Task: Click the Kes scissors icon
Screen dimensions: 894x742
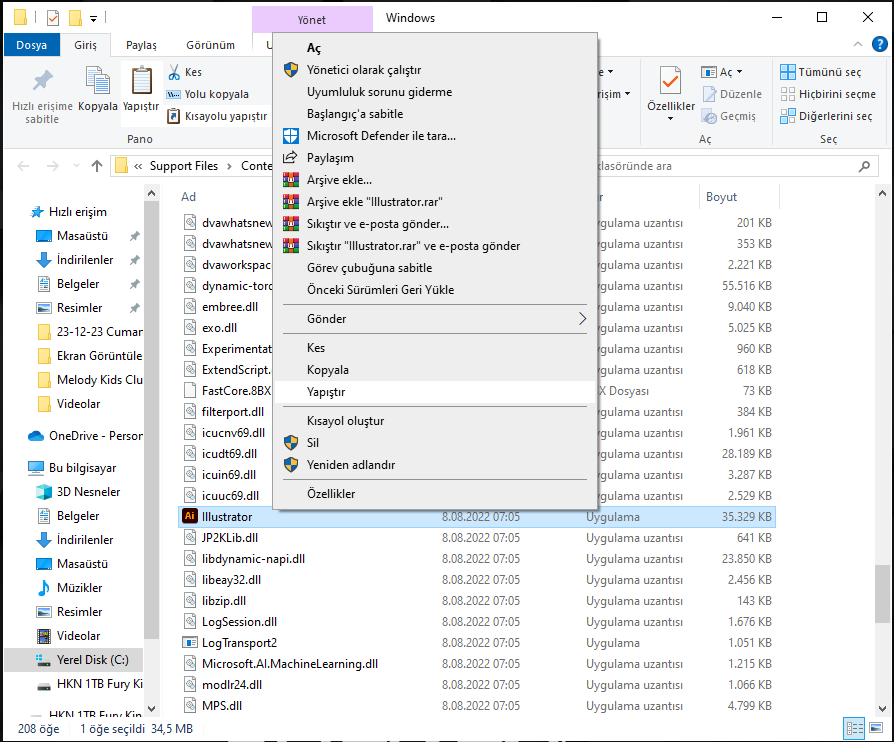Action: pos(174,72)
